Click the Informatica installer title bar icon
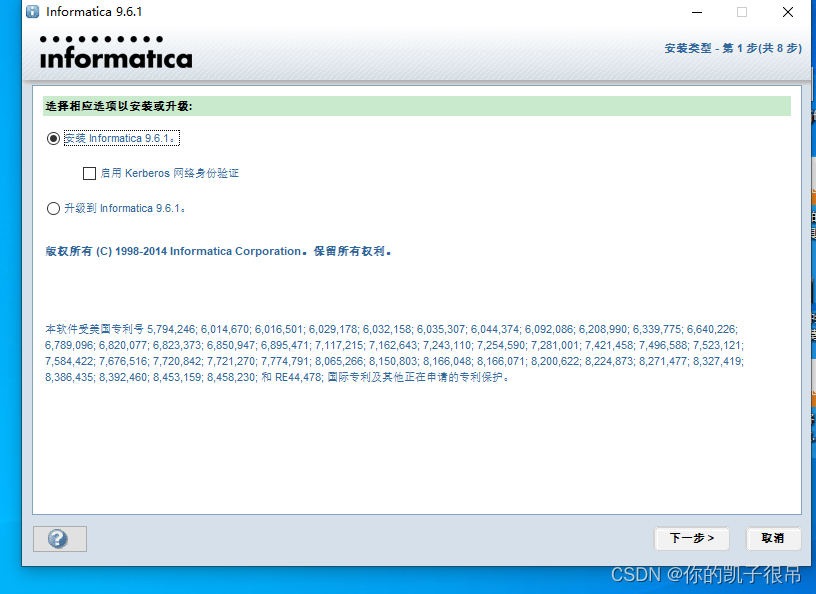Screen dimensions: 816x594 click(32, 11)
